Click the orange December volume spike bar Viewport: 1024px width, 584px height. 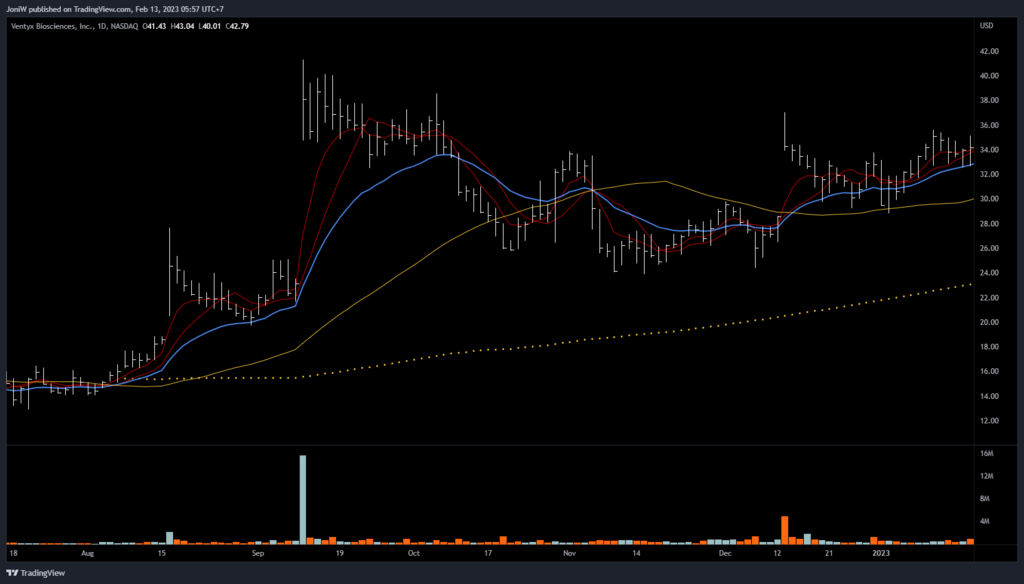coord(785,529)
